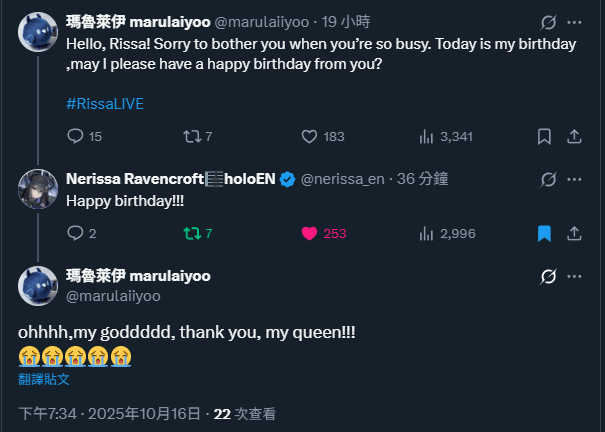View analytics showing 2,996 views
Viewport: 605px width, 432px height.
click(x=426, y=233)
